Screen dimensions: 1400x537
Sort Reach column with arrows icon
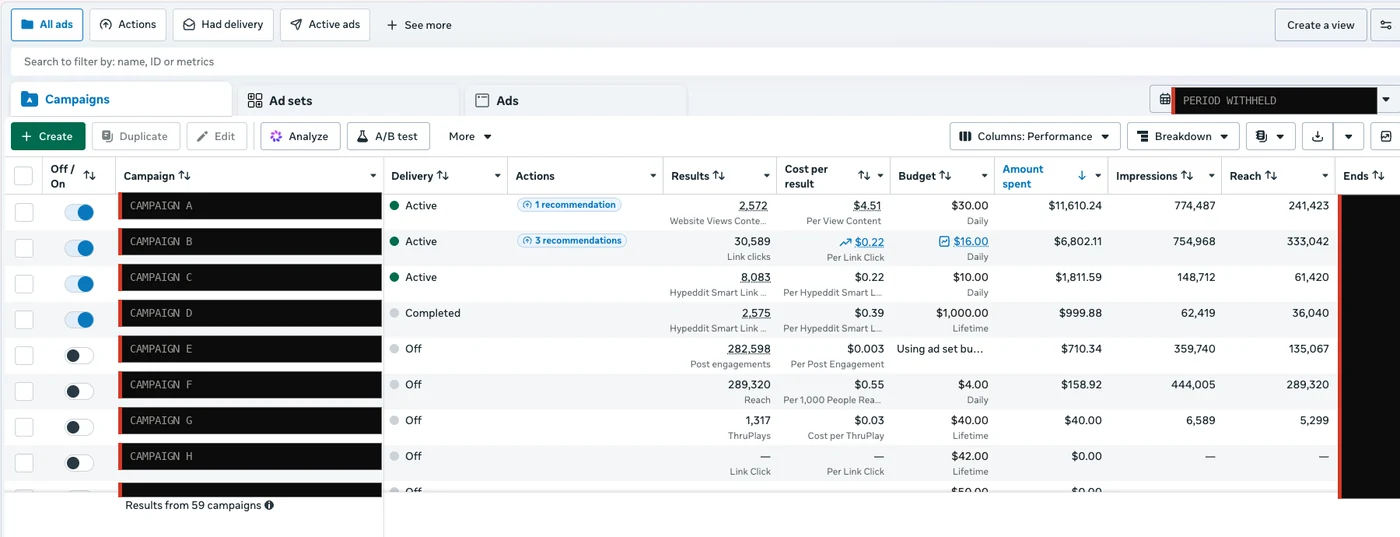(x=1271, y=176)
